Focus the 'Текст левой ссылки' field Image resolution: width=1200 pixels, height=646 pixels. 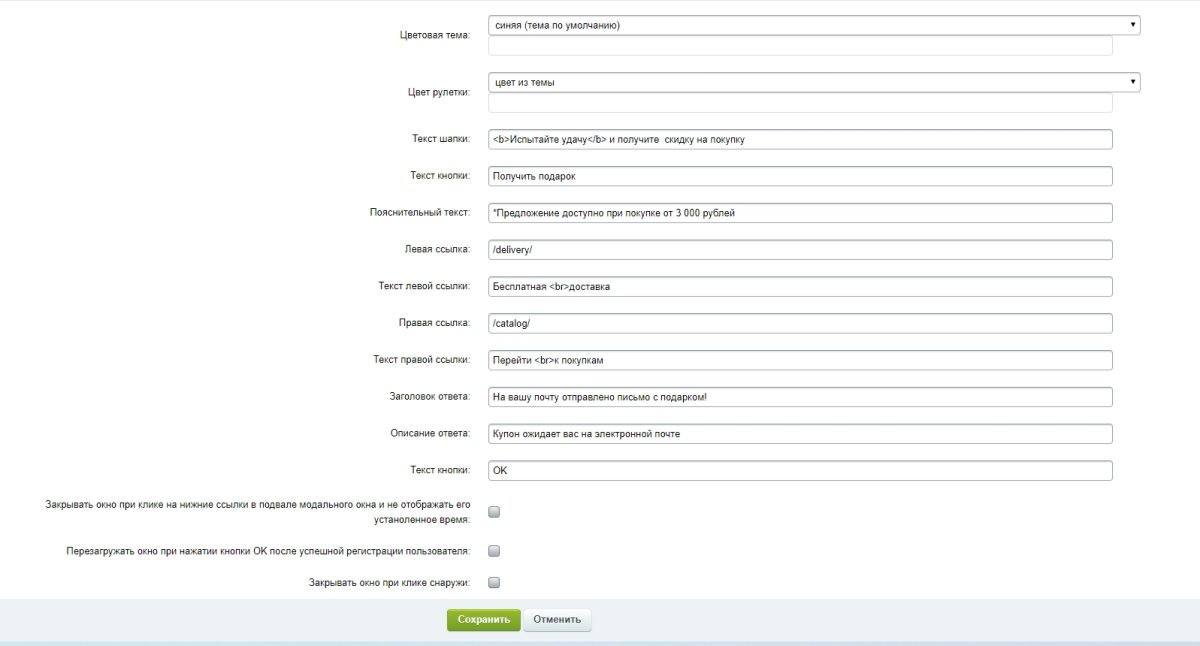(x=800, y=287)
